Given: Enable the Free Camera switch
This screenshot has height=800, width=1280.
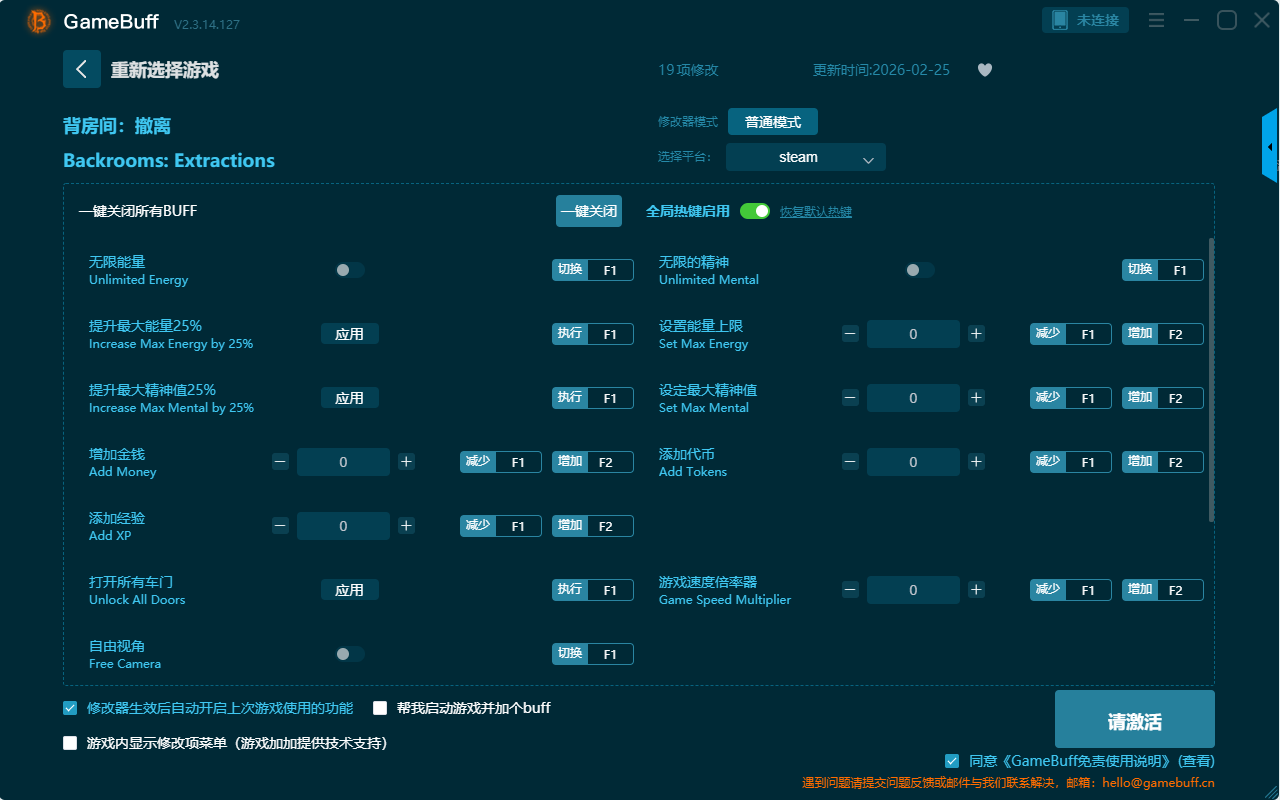Looking at the screenshot, I should pyautogui.click(x=349, y=654).
